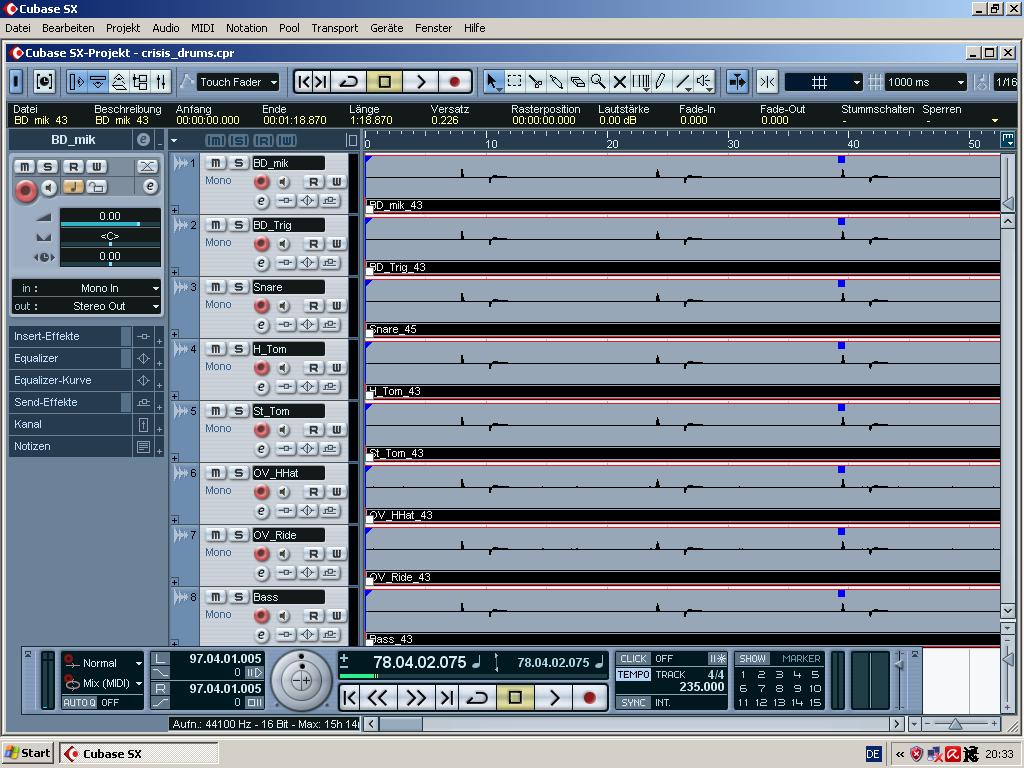Mute the BD_mik track
Screen dimensions: 1024x768
216,163
